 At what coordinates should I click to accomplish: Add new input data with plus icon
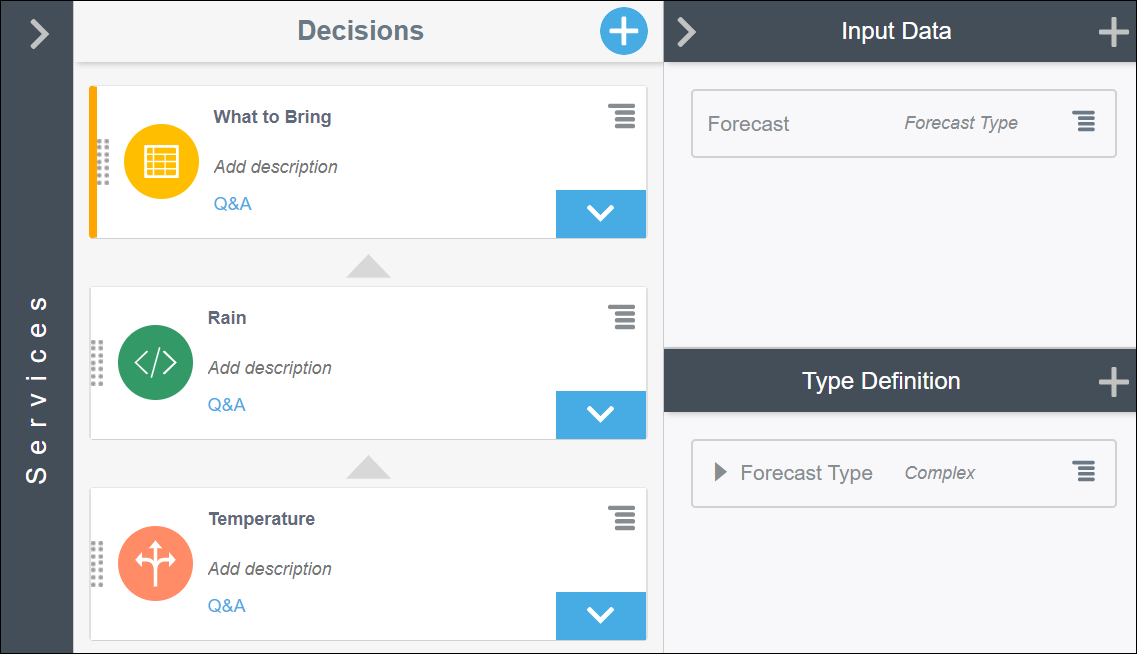1113,32
